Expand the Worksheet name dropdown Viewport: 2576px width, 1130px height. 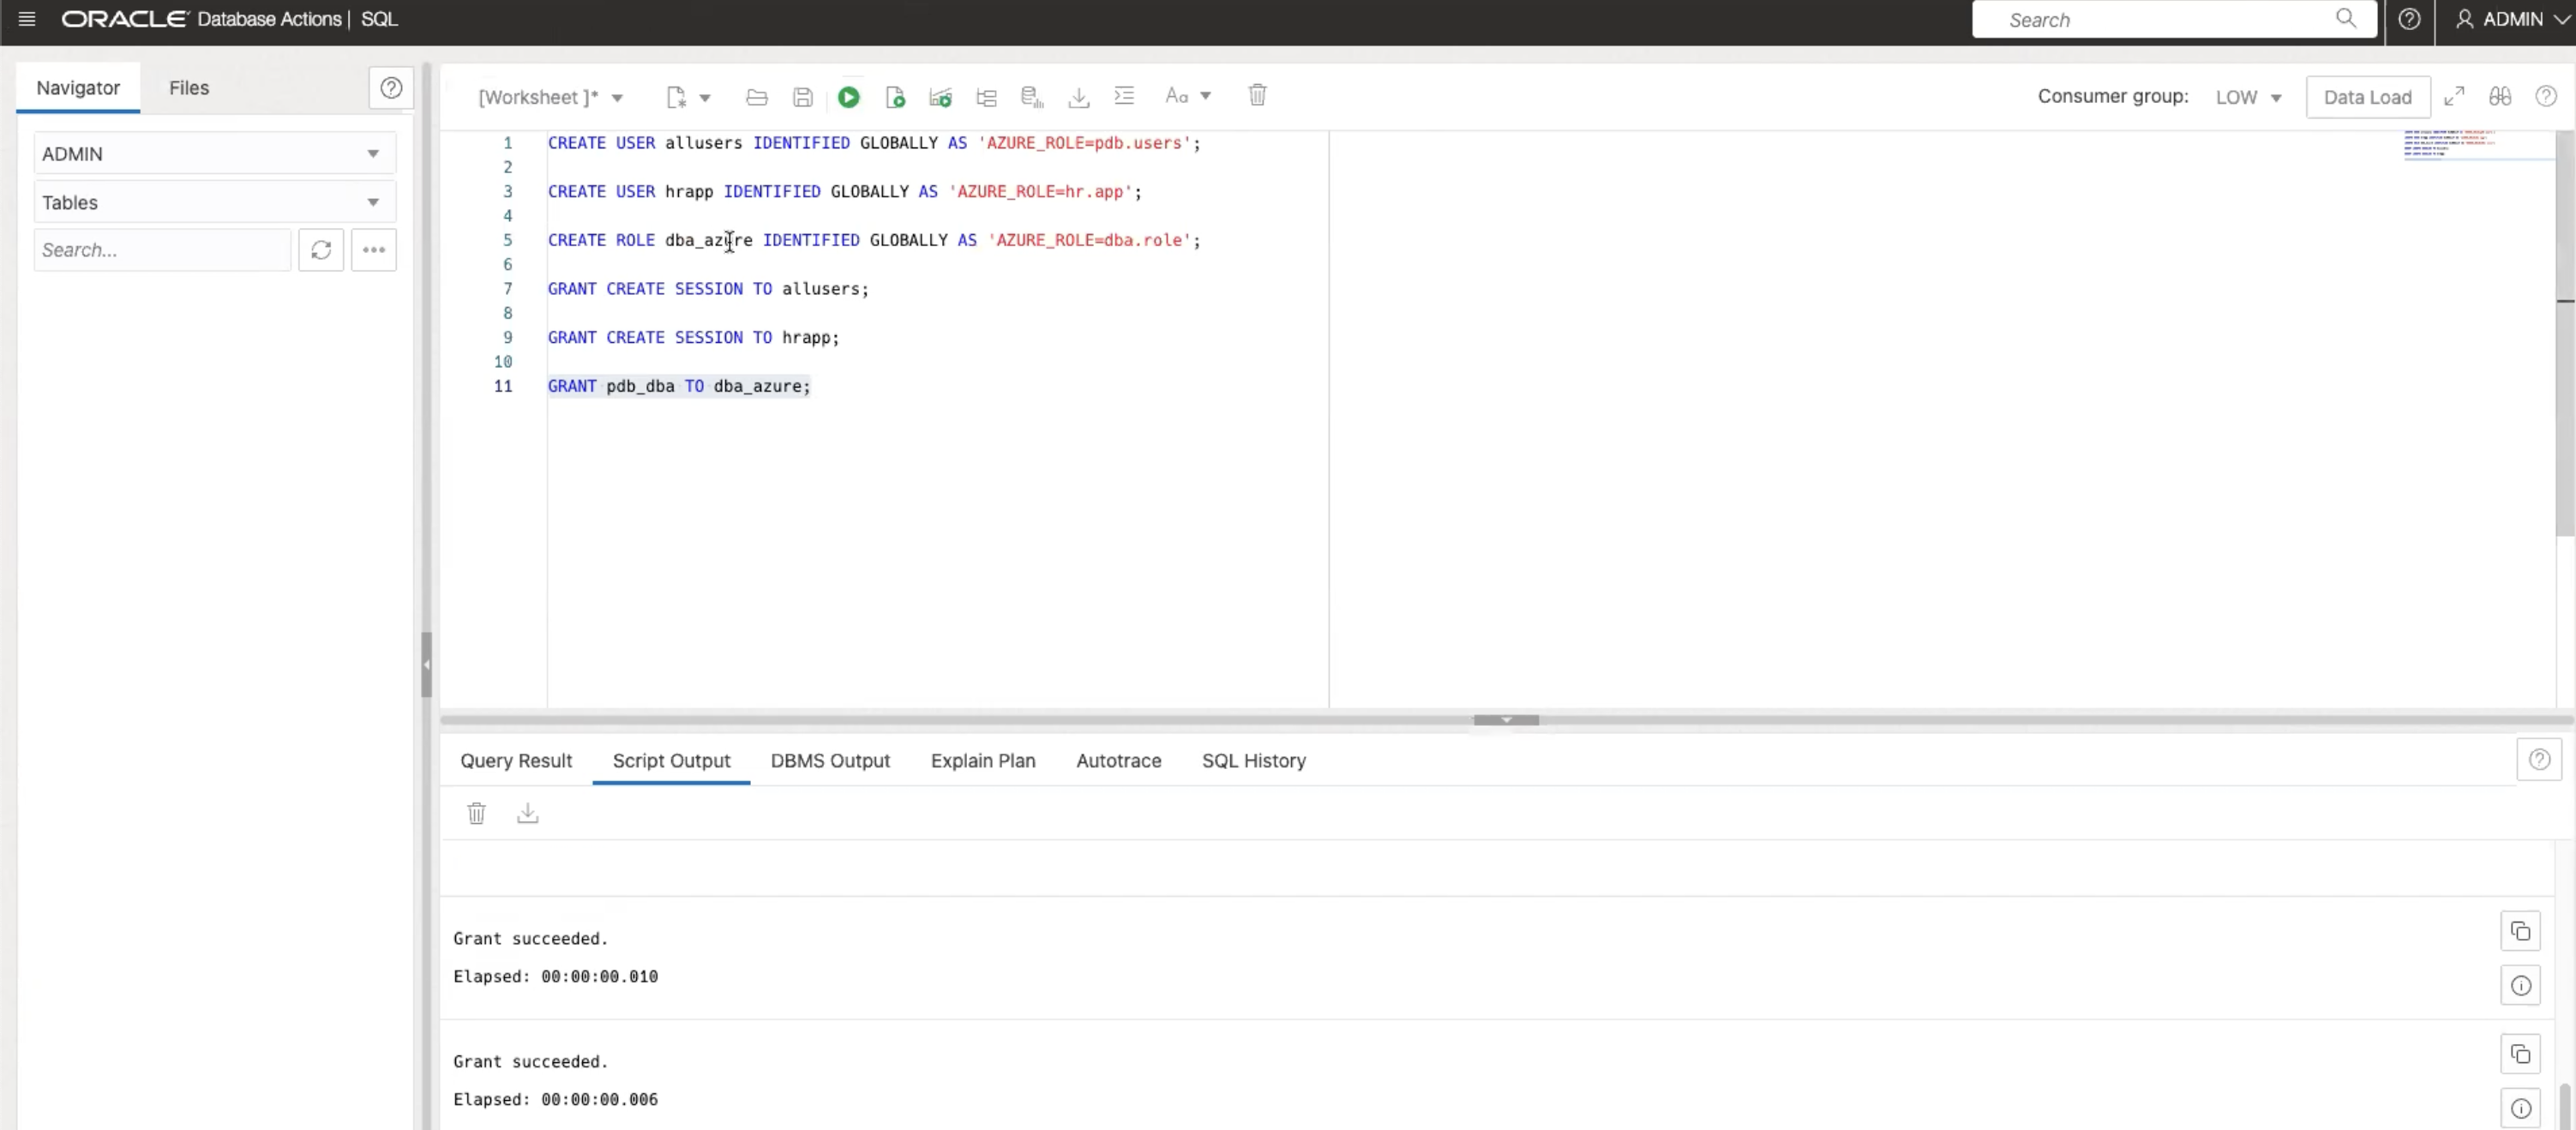click(x=617, y=98)
